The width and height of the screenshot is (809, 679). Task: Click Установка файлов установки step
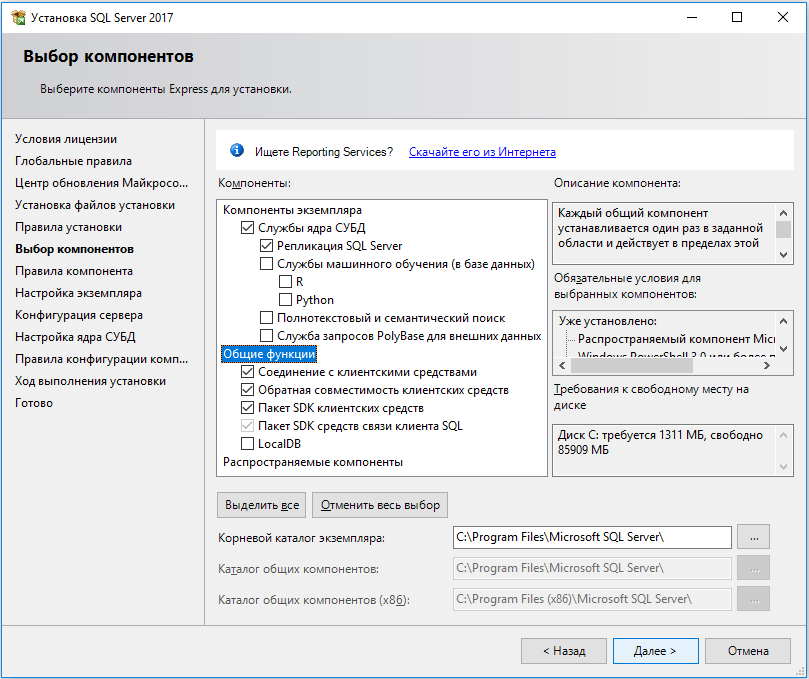pyautogui.click(x=94, y=205)
